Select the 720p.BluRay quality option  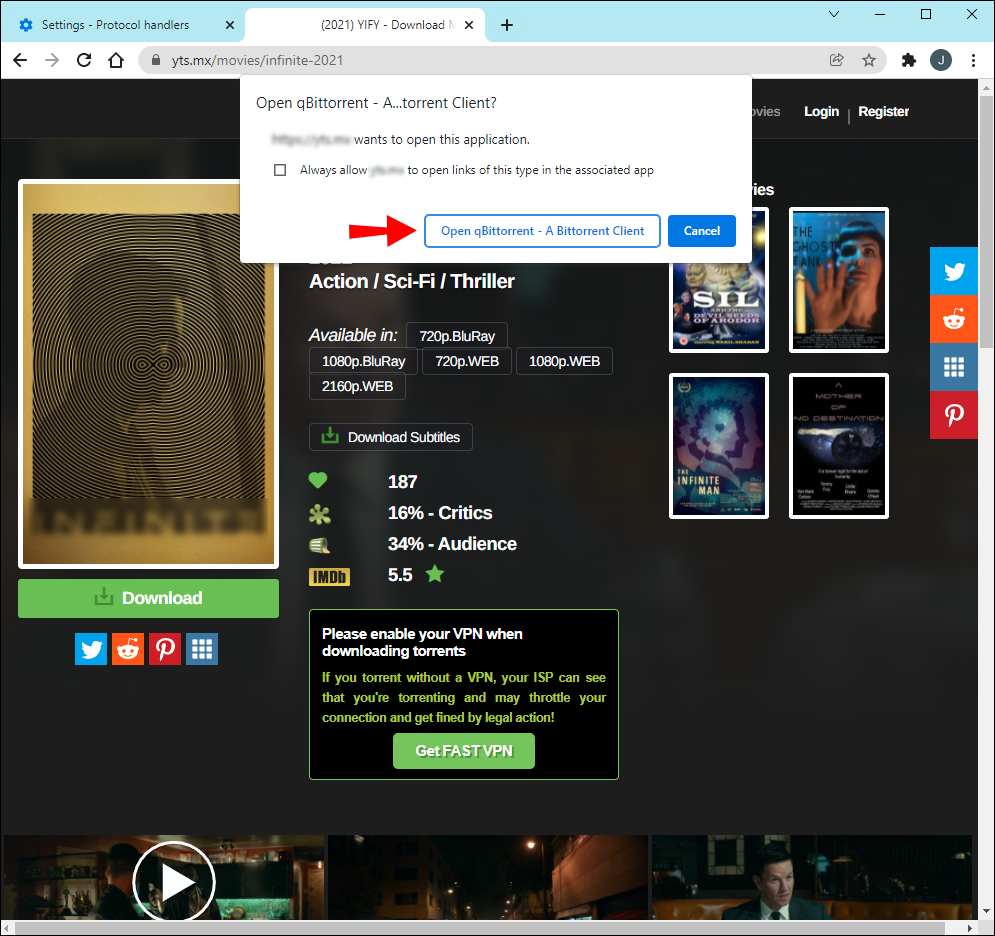[457, 336]
